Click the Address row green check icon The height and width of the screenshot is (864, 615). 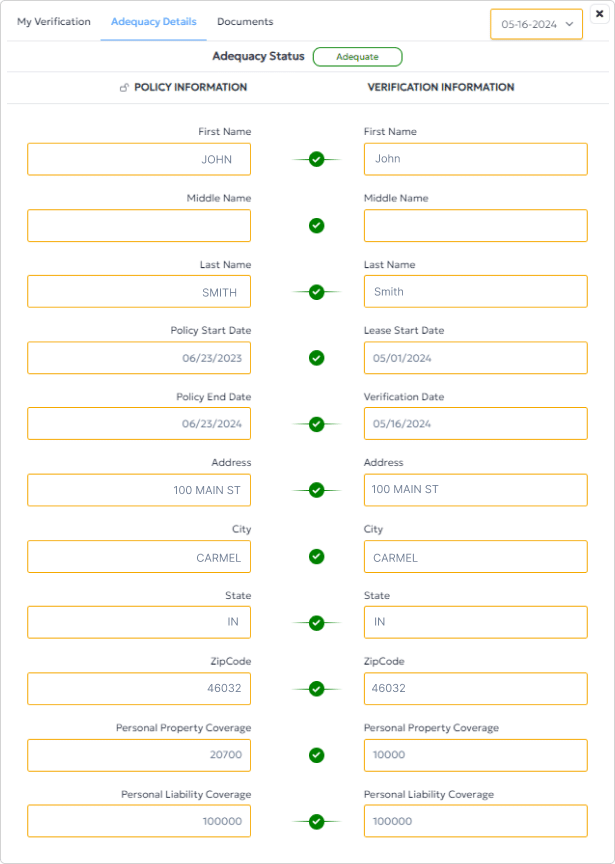pos(316,490)
